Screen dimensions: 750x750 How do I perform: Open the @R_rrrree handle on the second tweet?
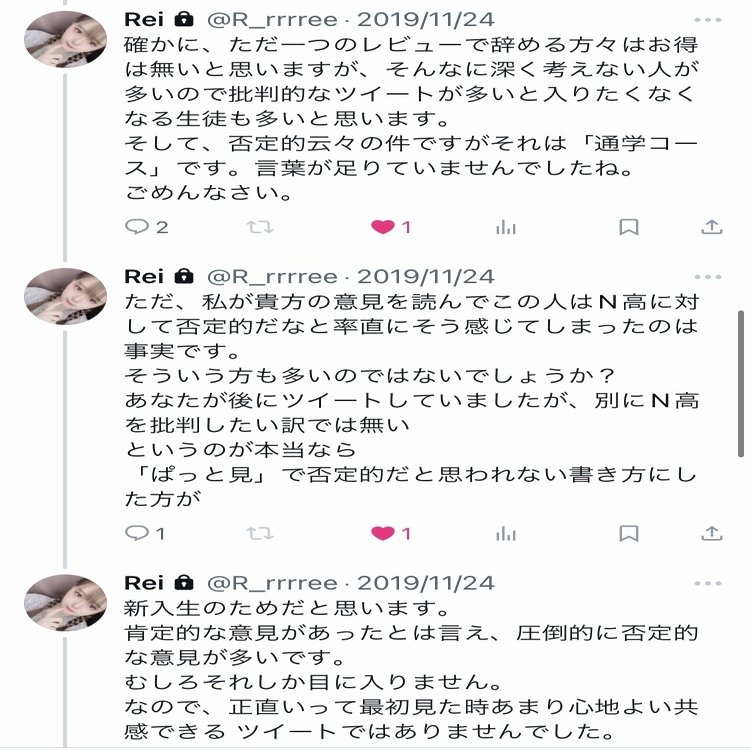pyautogui.click(x=271, y=277)
